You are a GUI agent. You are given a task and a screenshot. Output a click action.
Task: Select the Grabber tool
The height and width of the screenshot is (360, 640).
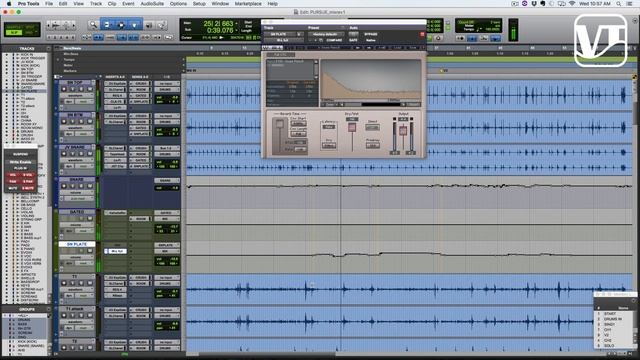134,25
